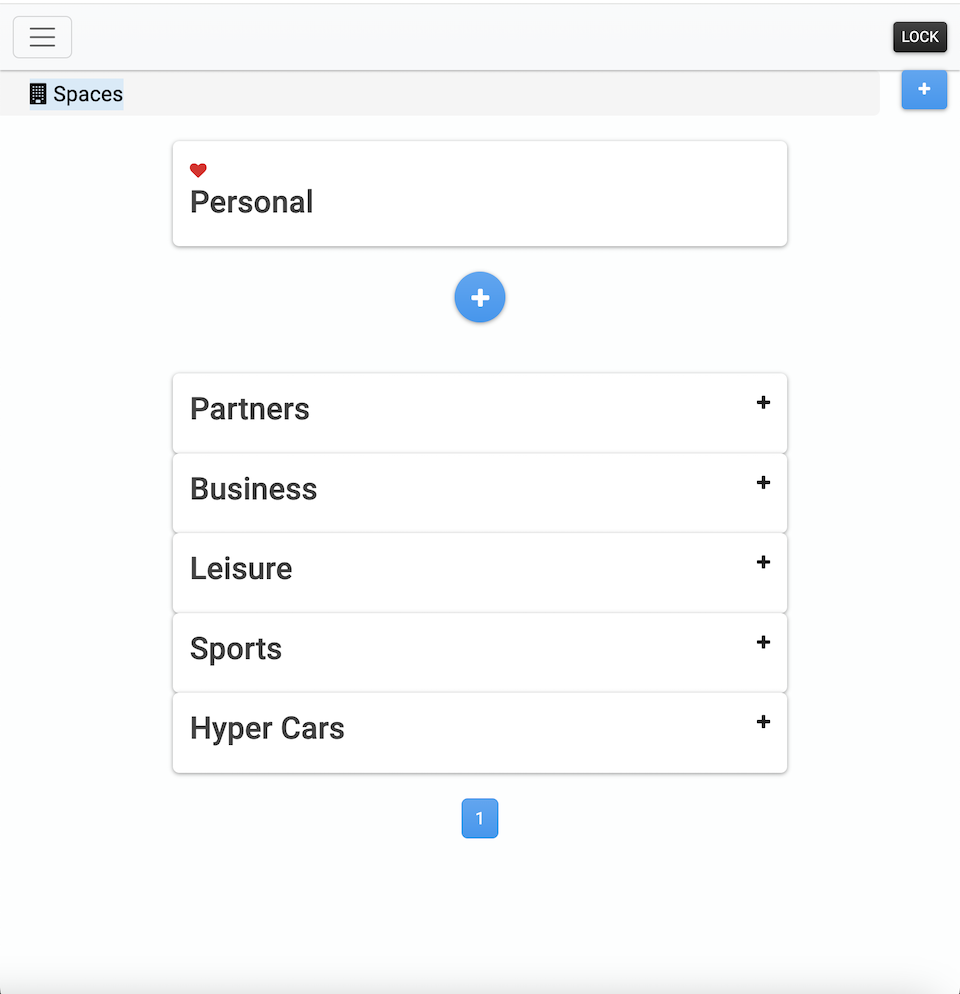
Task: Open the Hyper Cars space title
Action: click(267, 729)
